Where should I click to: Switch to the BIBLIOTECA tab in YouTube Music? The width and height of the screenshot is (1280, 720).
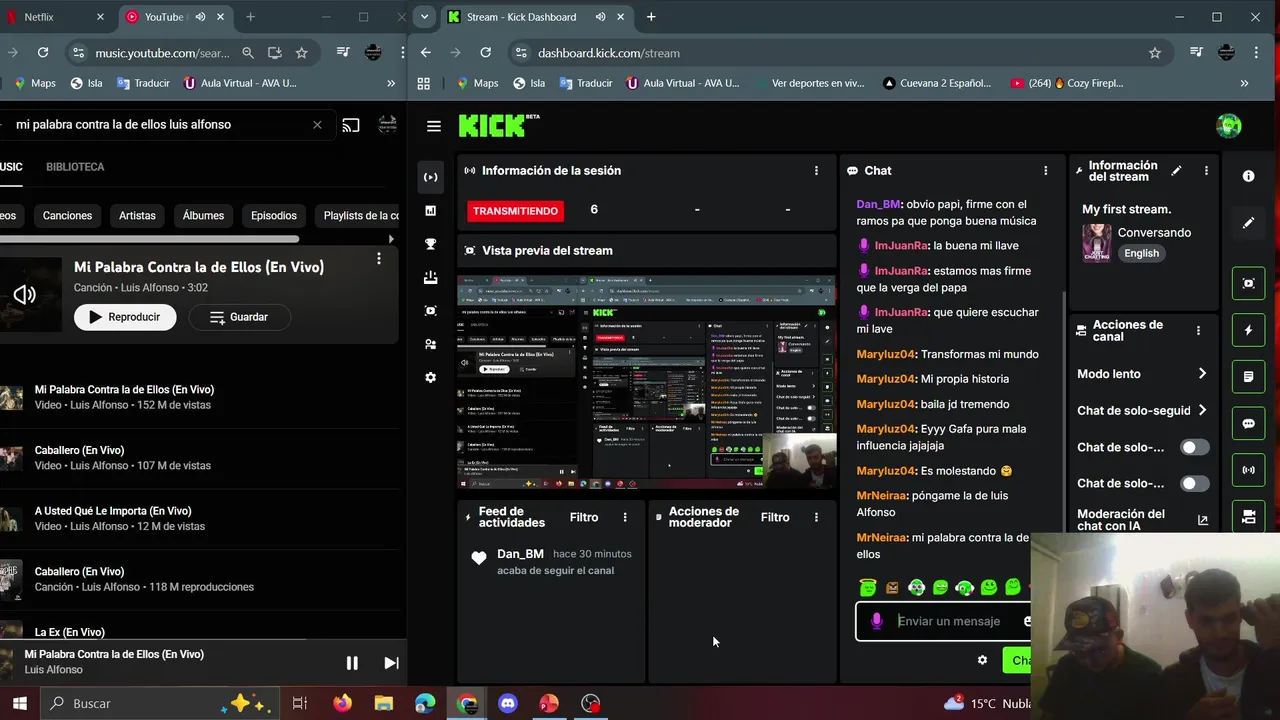tap(75, 167)
